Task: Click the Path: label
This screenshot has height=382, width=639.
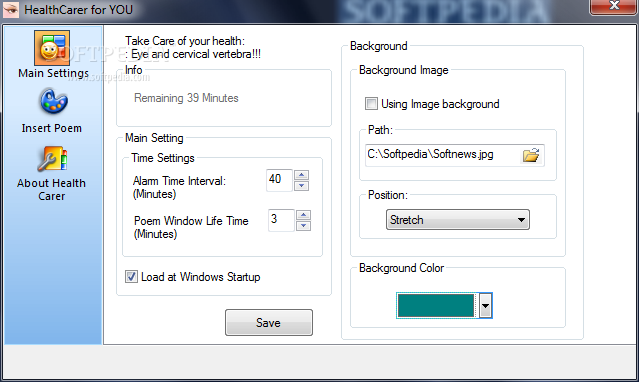Action: click(380, 130)
